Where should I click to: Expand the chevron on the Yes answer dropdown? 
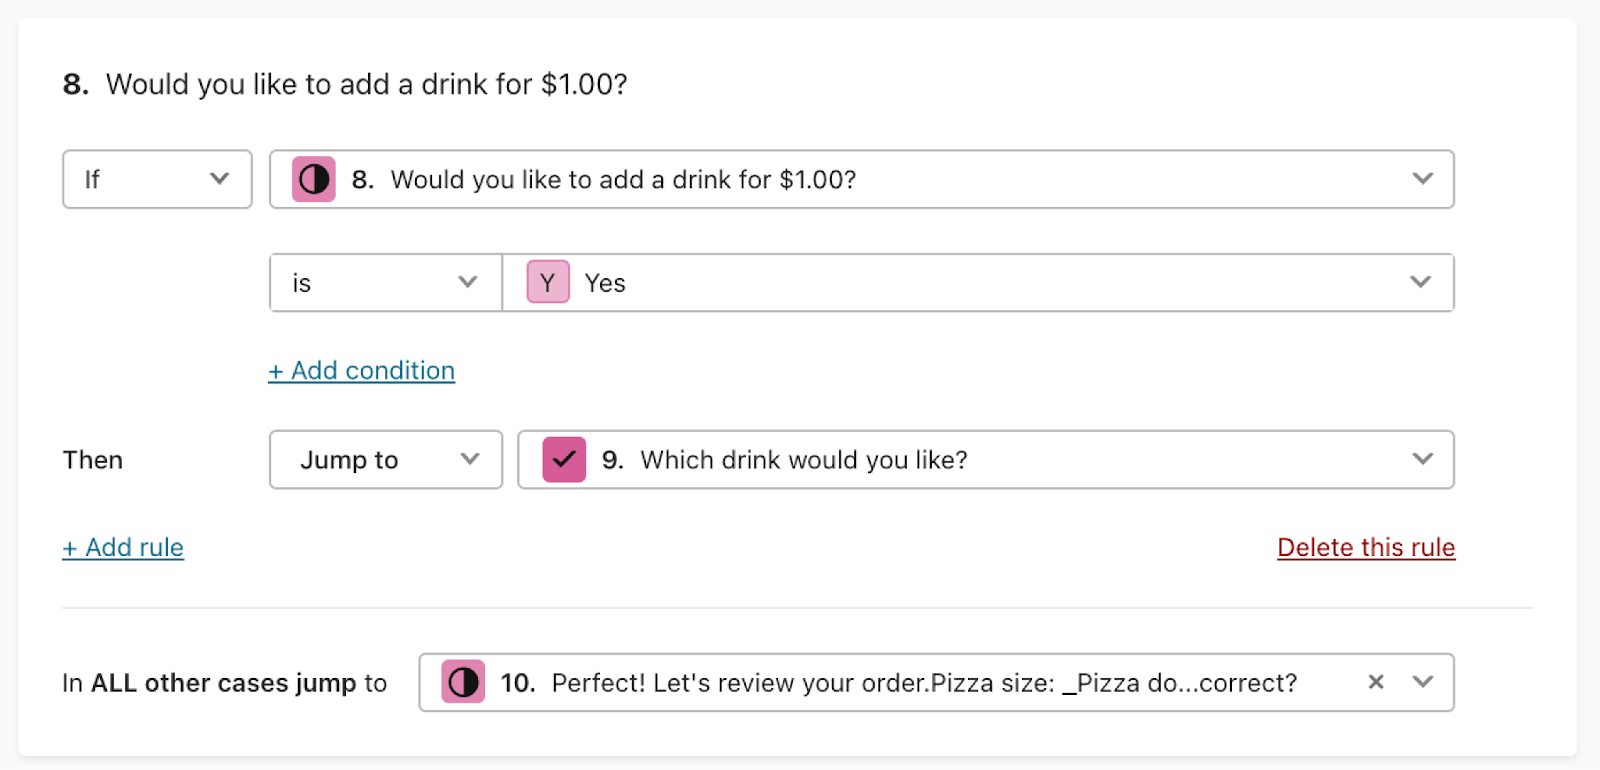[x=1421, y=282]
